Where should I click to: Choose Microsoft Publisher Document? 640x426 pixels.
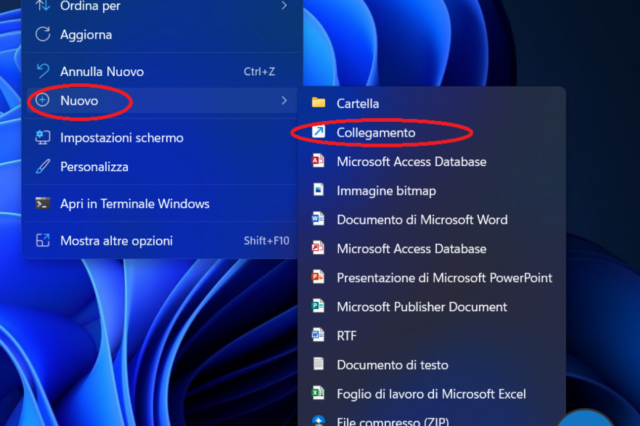(x=432, y=306)
